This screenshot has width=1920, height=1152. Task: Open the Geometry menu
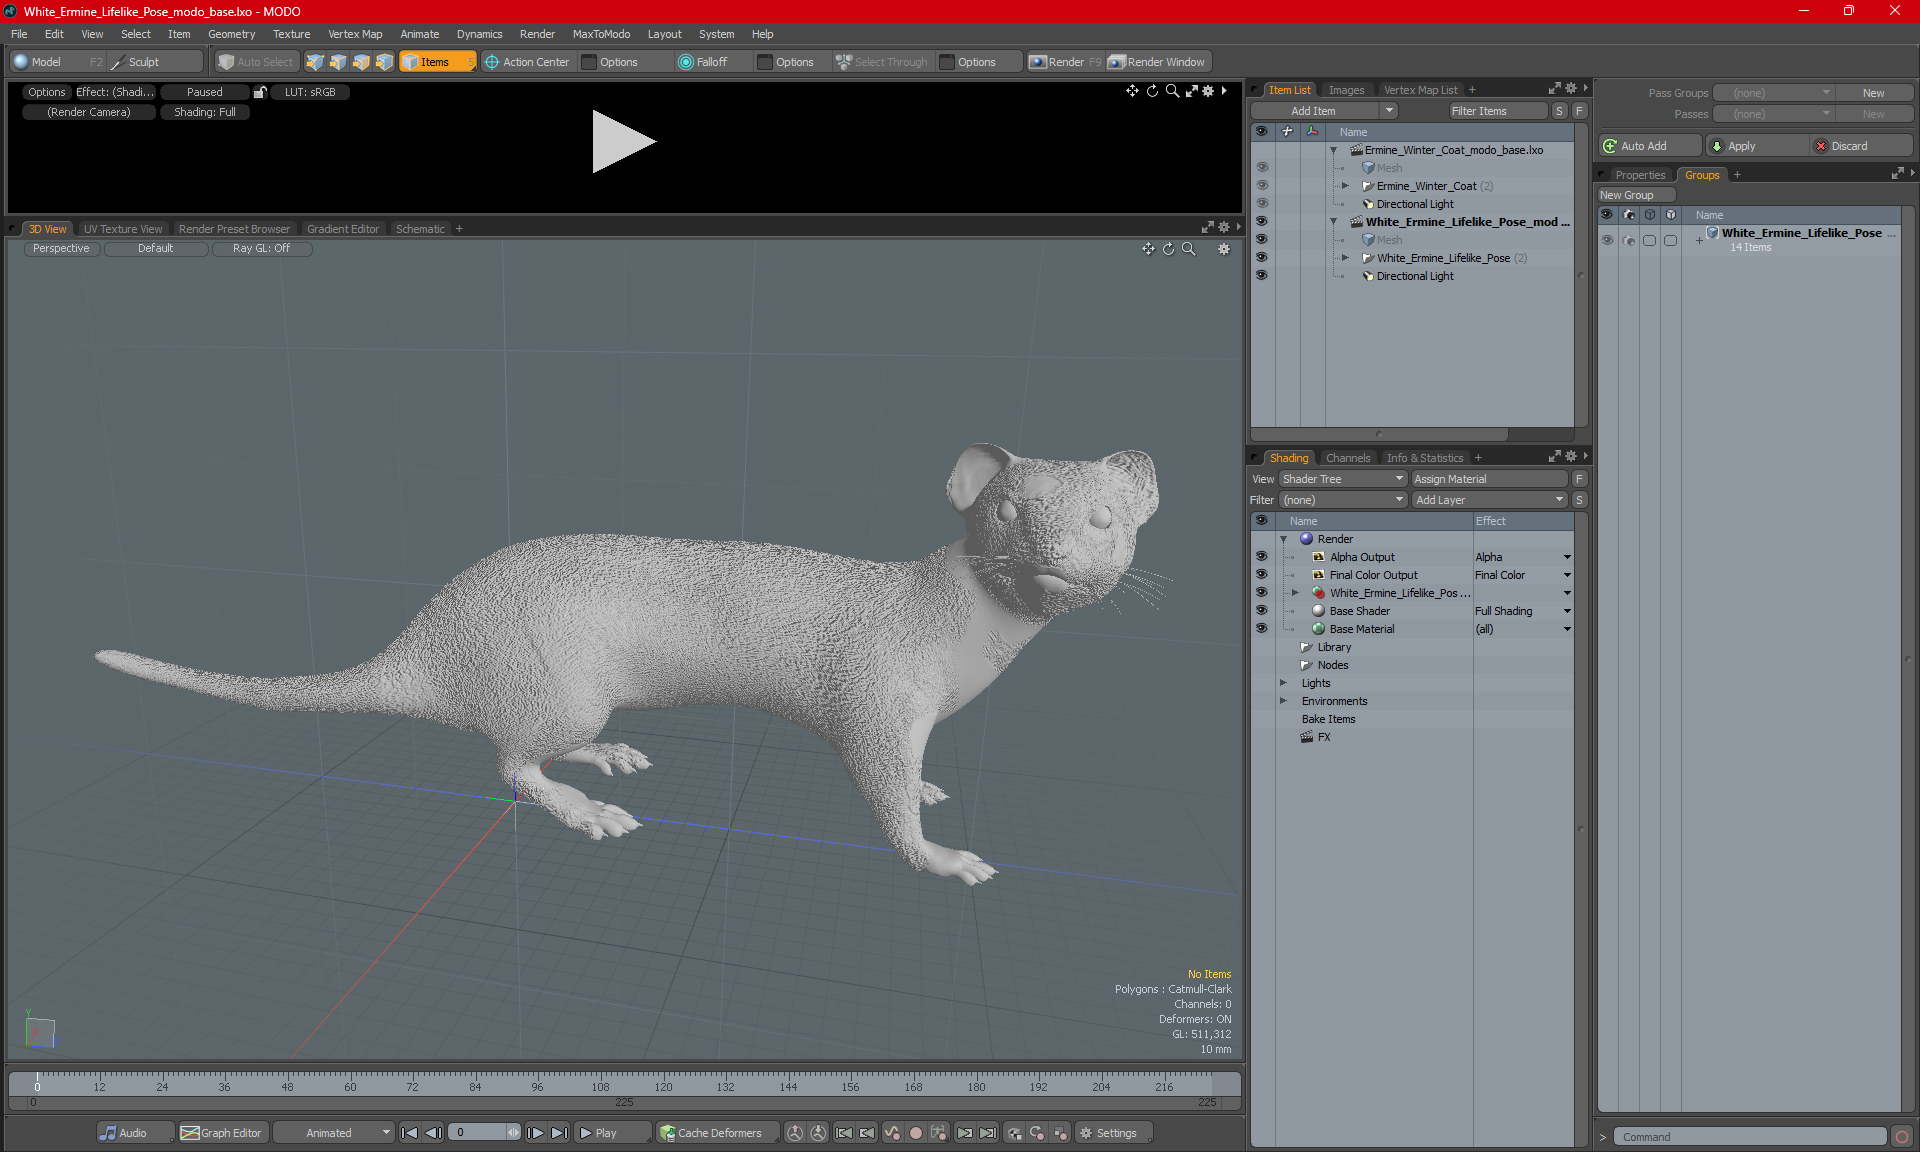(x=231, y=34)
